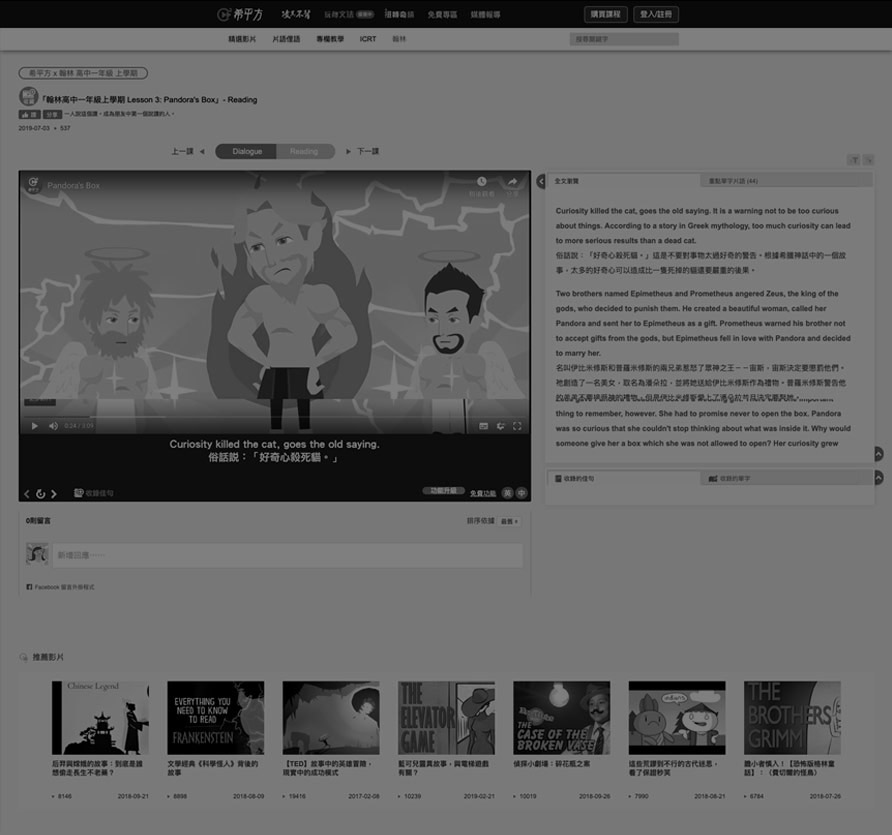This screenshot has width=892, height=835.
Task: Open the 片語俚語 sub-navigation item
Action: click(286, 39)
